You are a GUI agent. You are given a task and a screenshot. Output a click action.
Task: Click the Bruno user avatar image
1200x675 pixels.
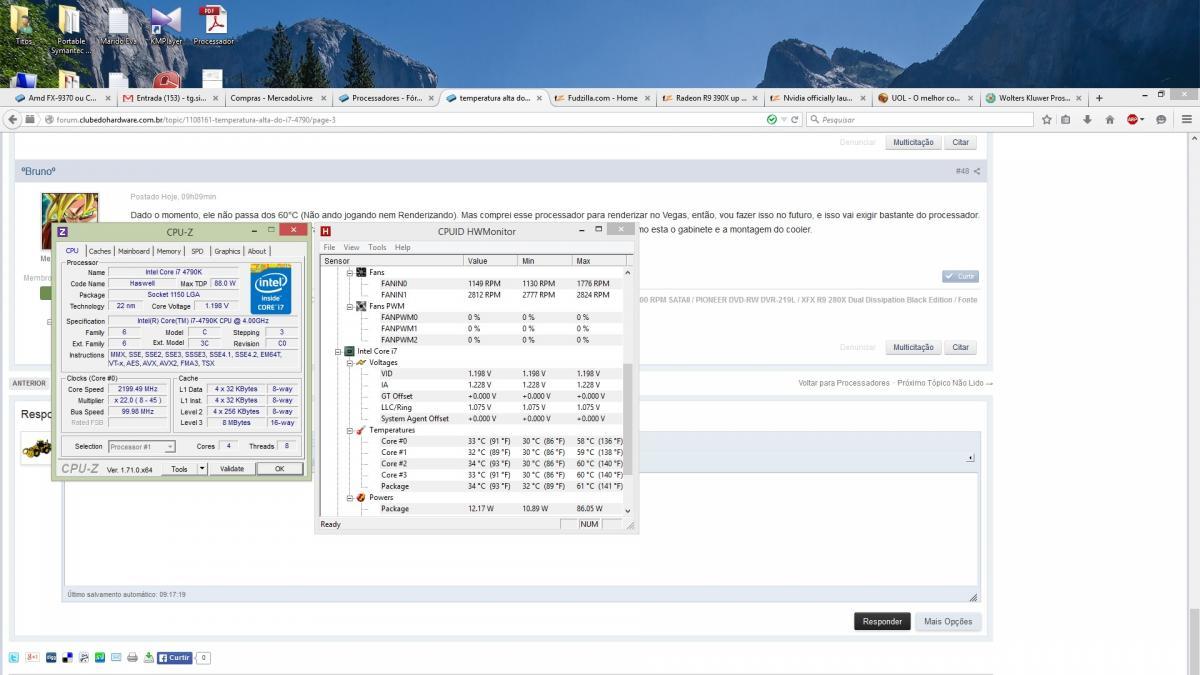70,222
